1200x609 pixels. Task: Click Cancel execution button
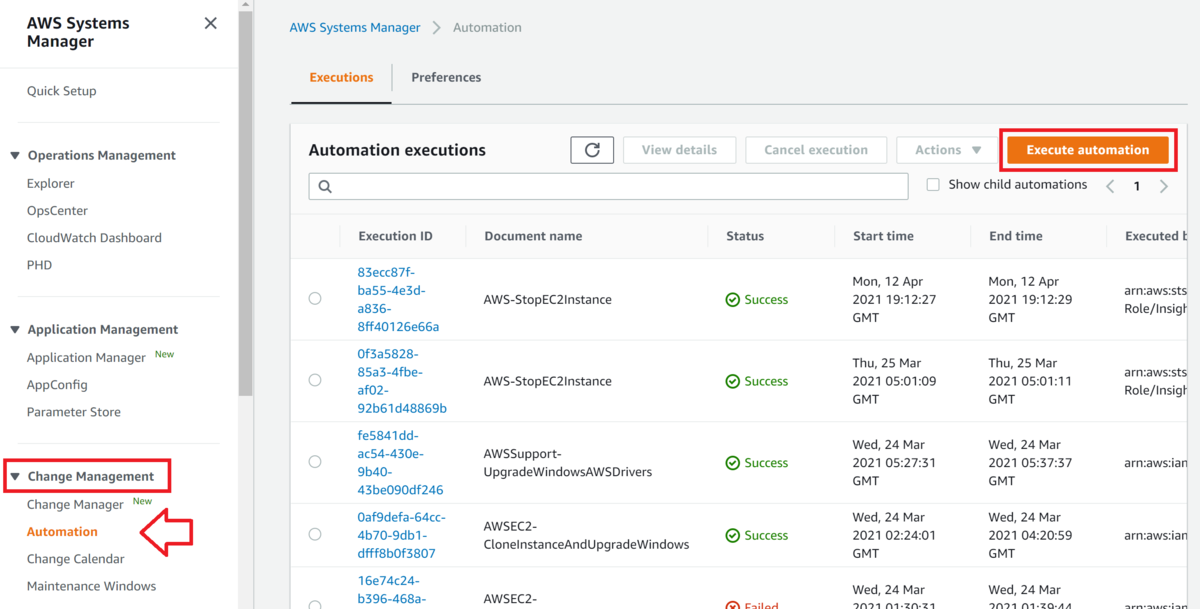point(816,150)
